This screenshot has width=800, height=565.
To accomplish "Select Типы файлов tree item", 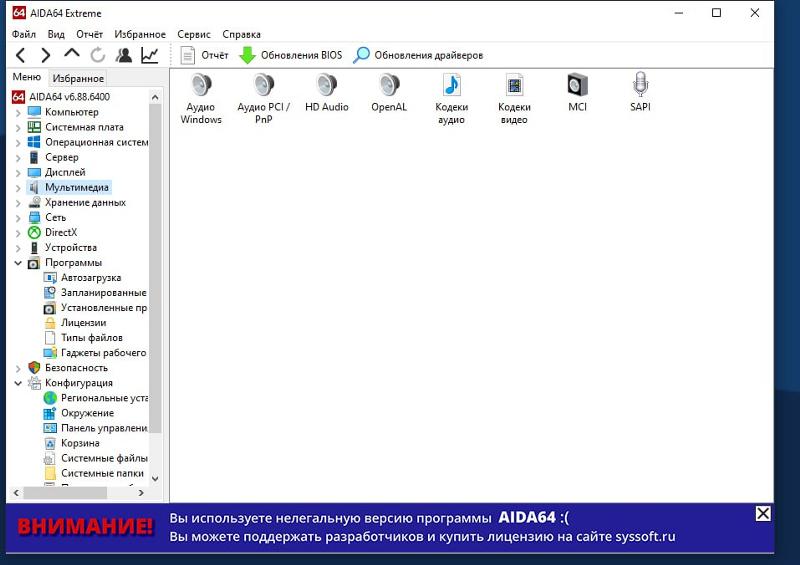I will click(83, 337).
